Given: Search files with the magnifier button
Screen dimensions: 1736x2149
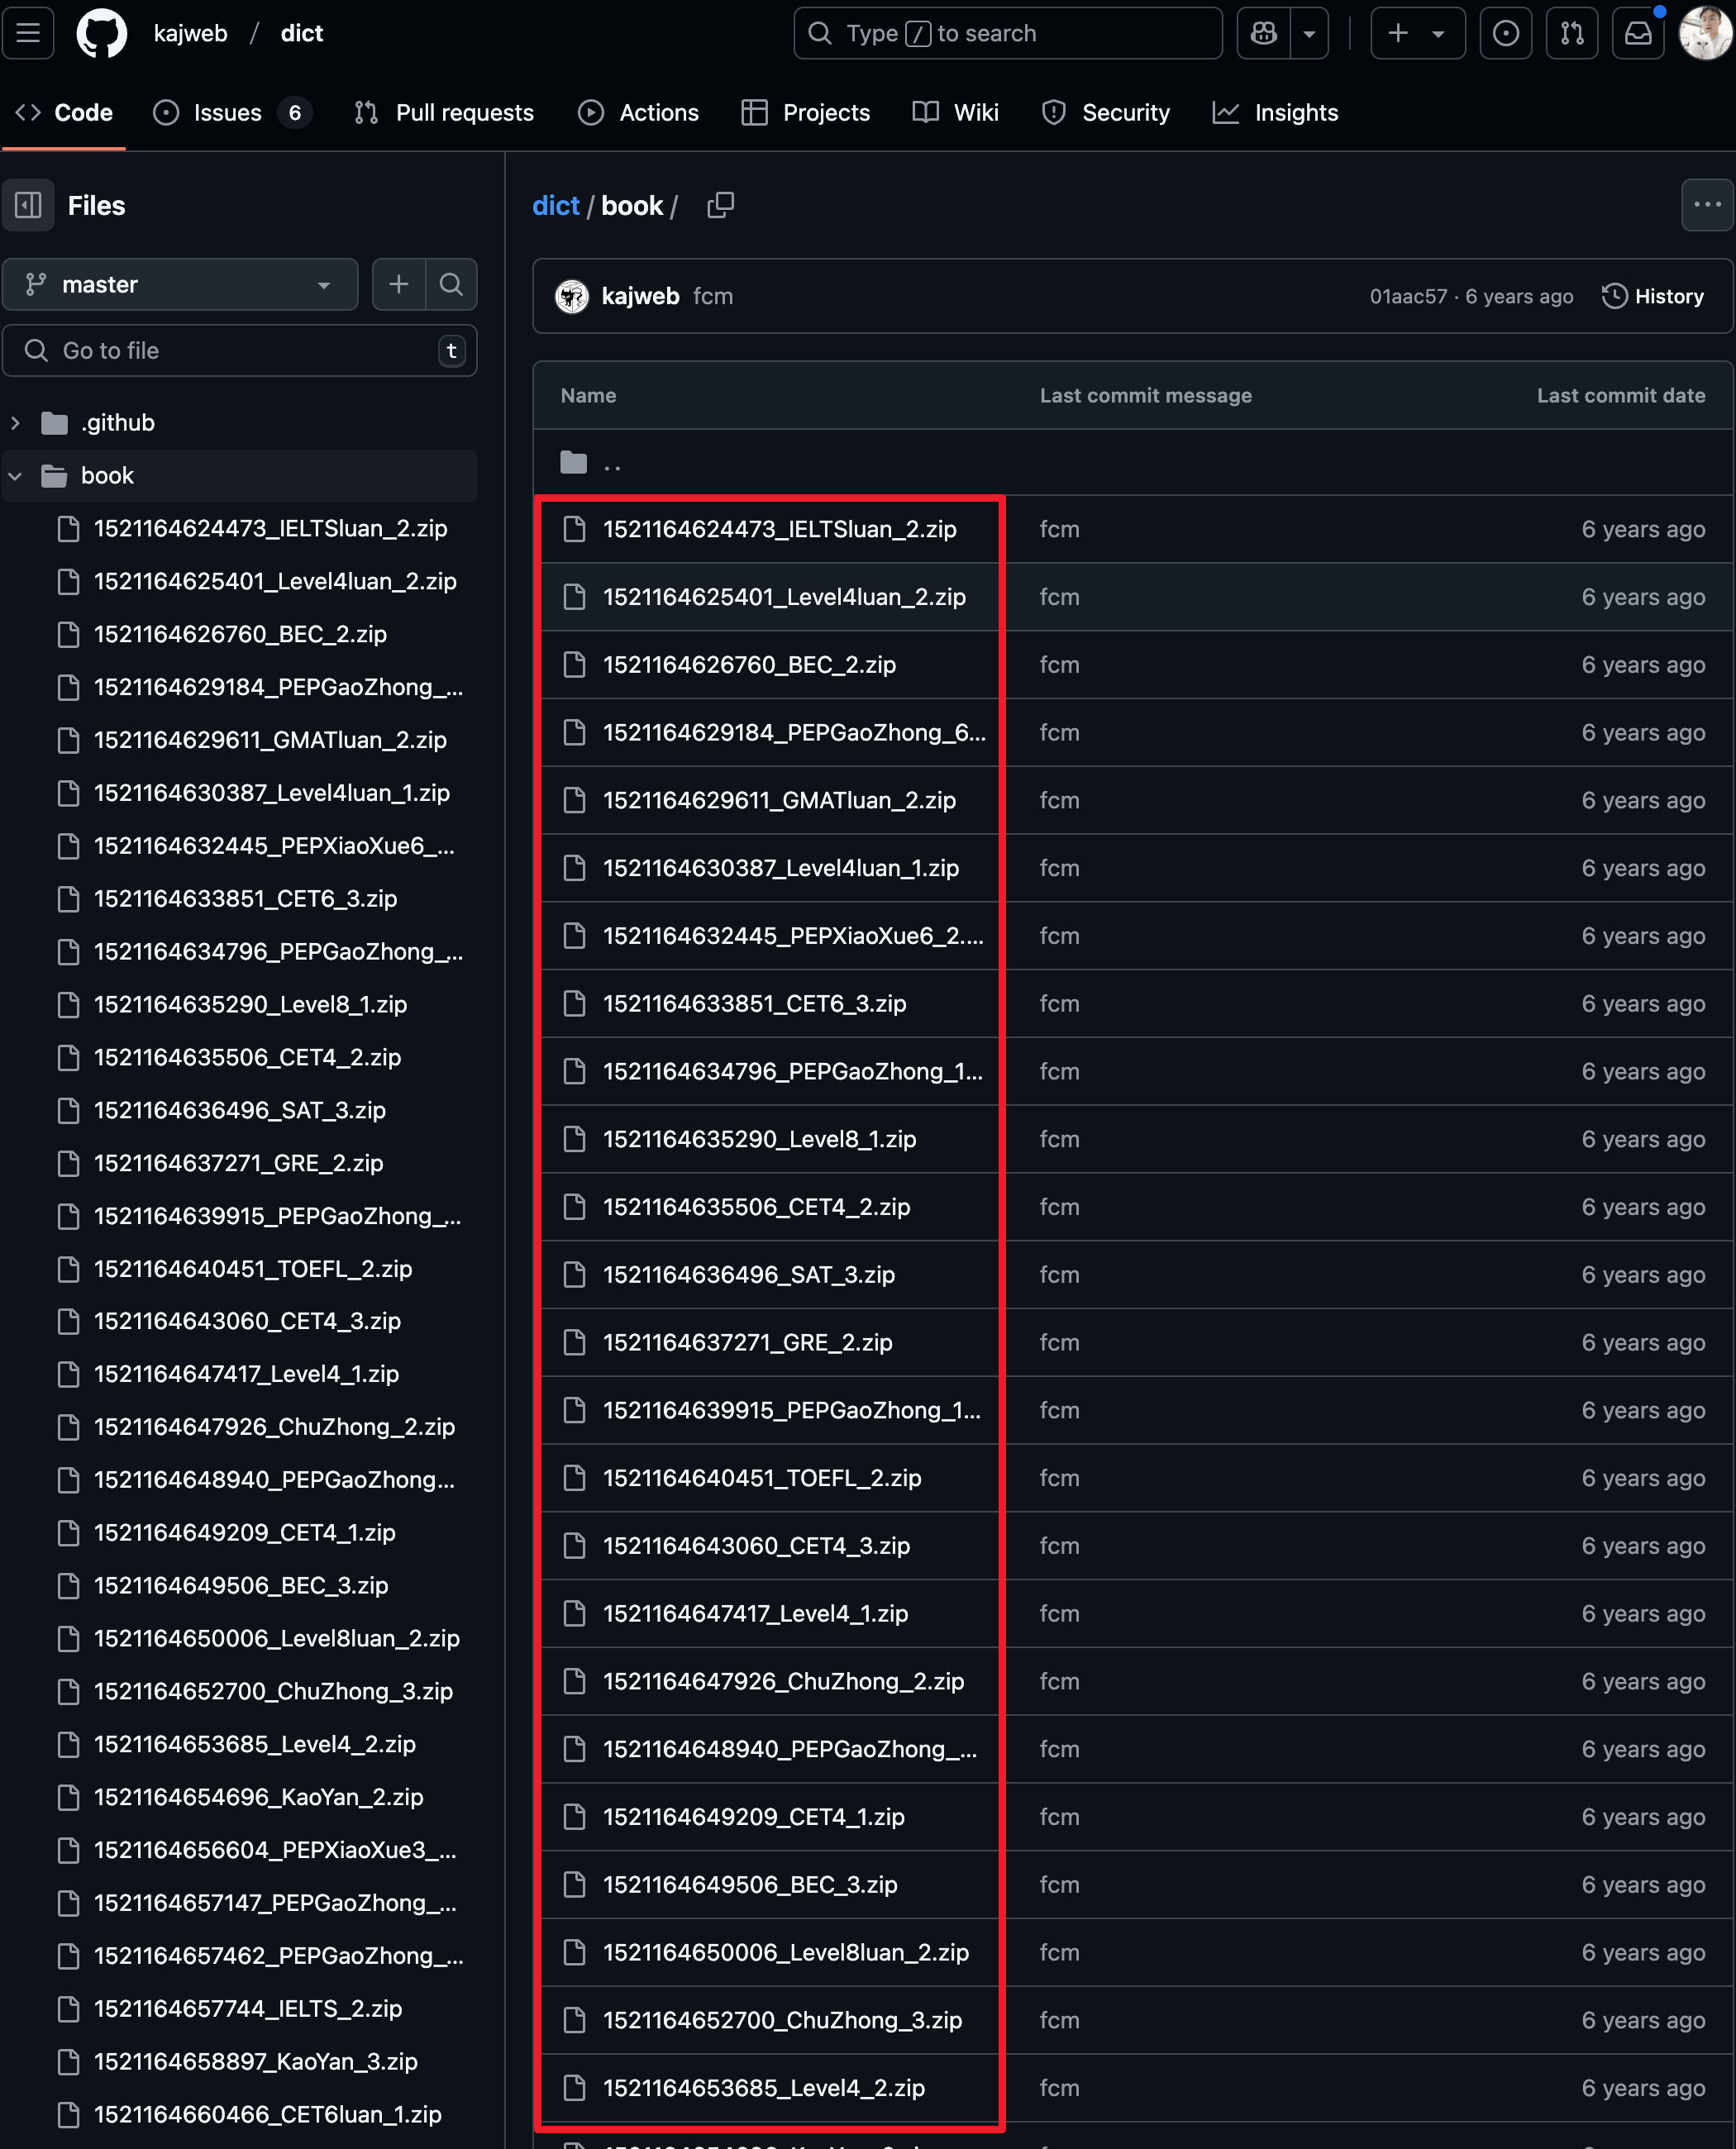Looking at the screenshot, I should coord(451,284).
